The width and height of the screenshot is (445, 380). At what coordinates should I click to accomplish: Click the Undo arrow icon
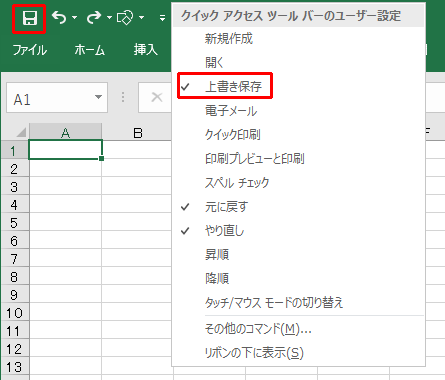click(x=59, y=17)
